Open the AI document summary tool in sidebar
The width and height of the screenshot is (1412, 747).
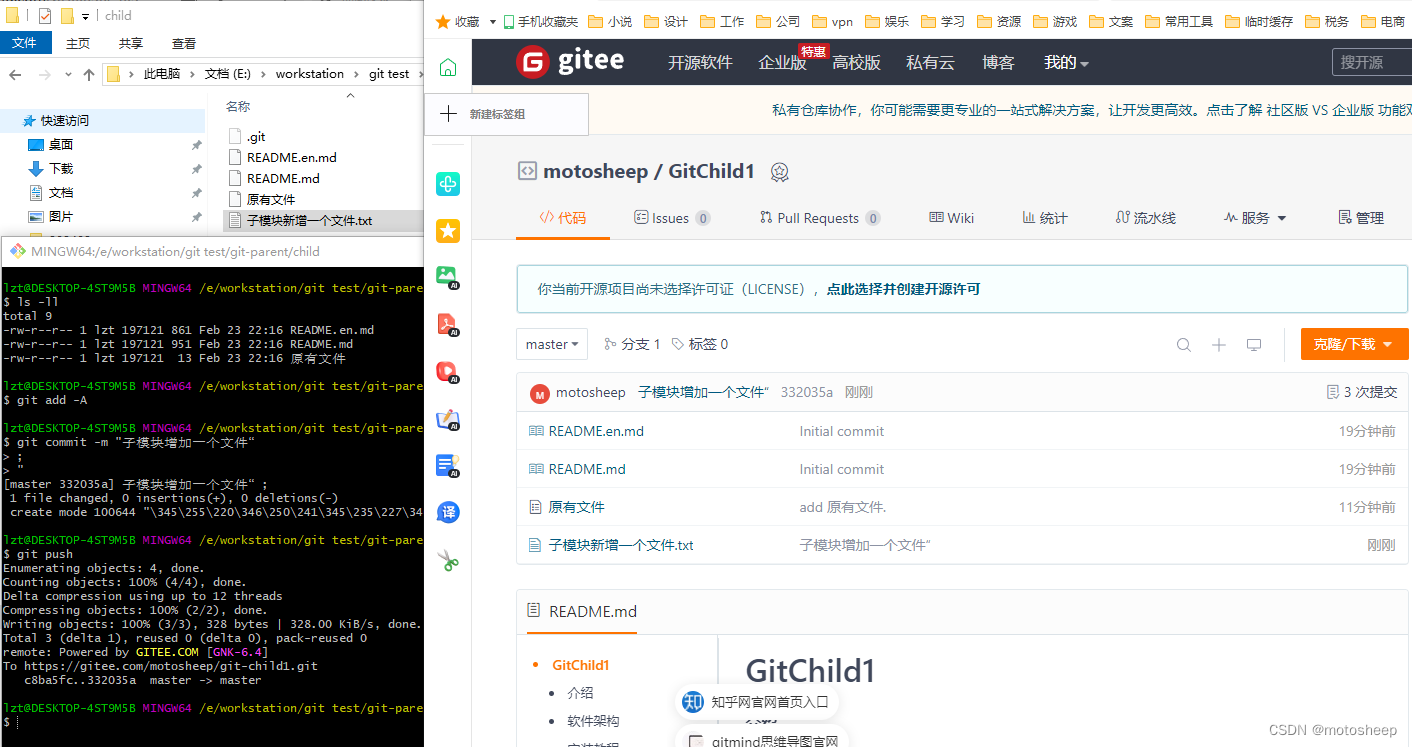(448, 465)
